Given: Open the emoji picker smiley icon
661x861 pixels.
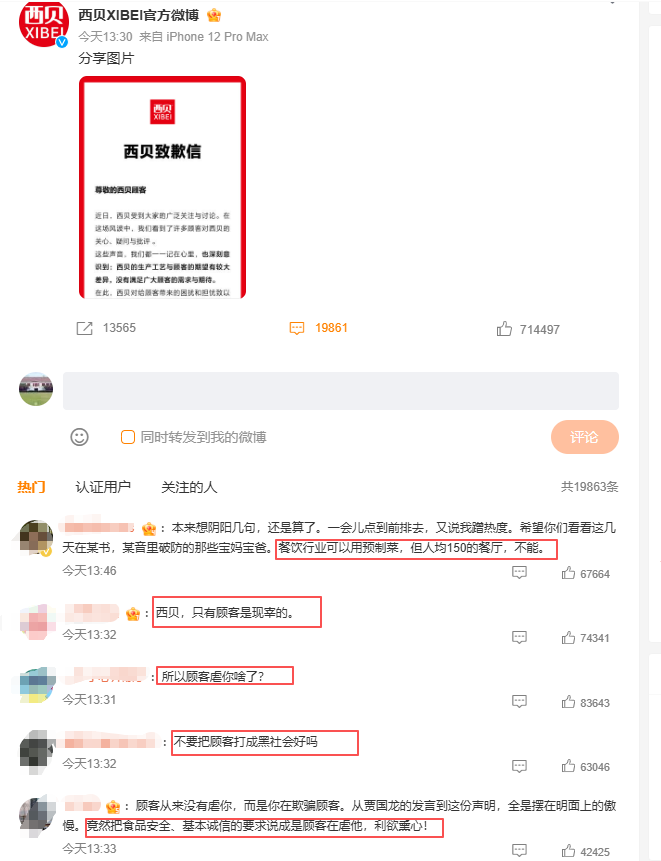Looking at the screenshot, I should pos(80,437).
